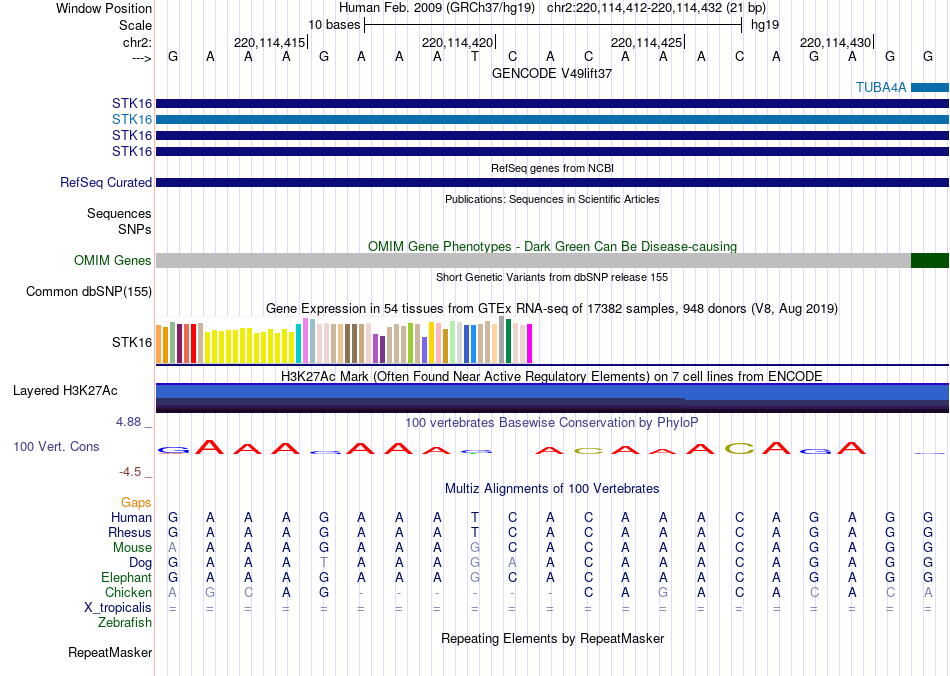Click the X_tropicalis species label
Image resolution: width=950 pixels, height=676 pixels.
click(x=118, y=608)
